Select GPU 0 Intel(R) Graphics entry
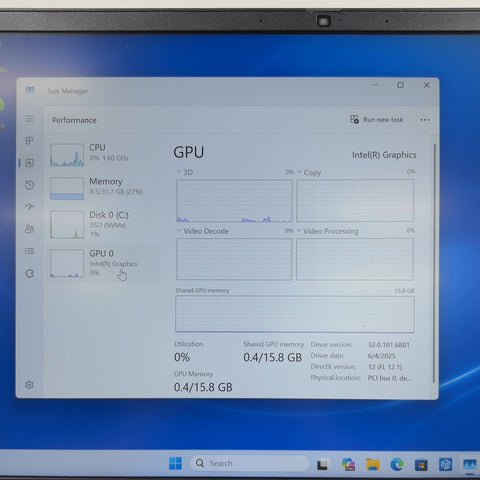480x480 pixels. point(103,263)
